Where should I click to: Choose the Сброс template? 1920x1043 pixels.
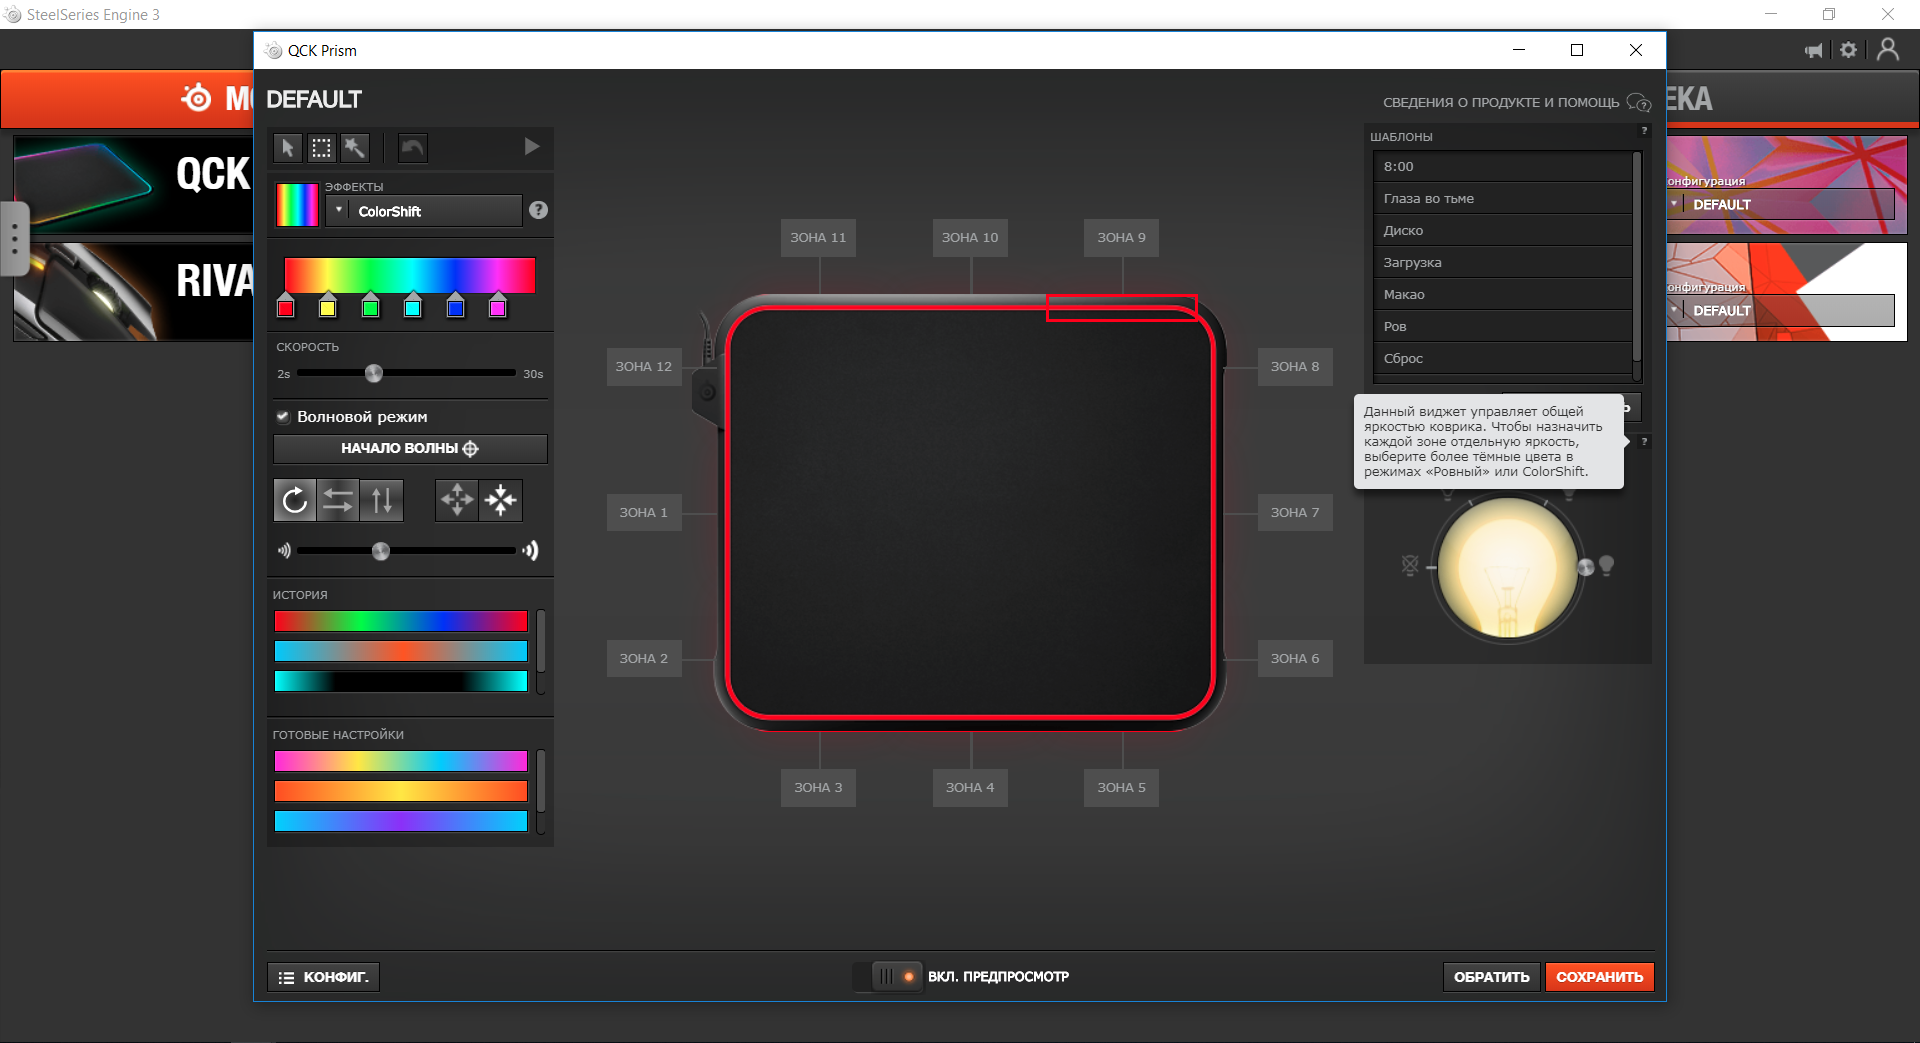(x=1503, y=358)
